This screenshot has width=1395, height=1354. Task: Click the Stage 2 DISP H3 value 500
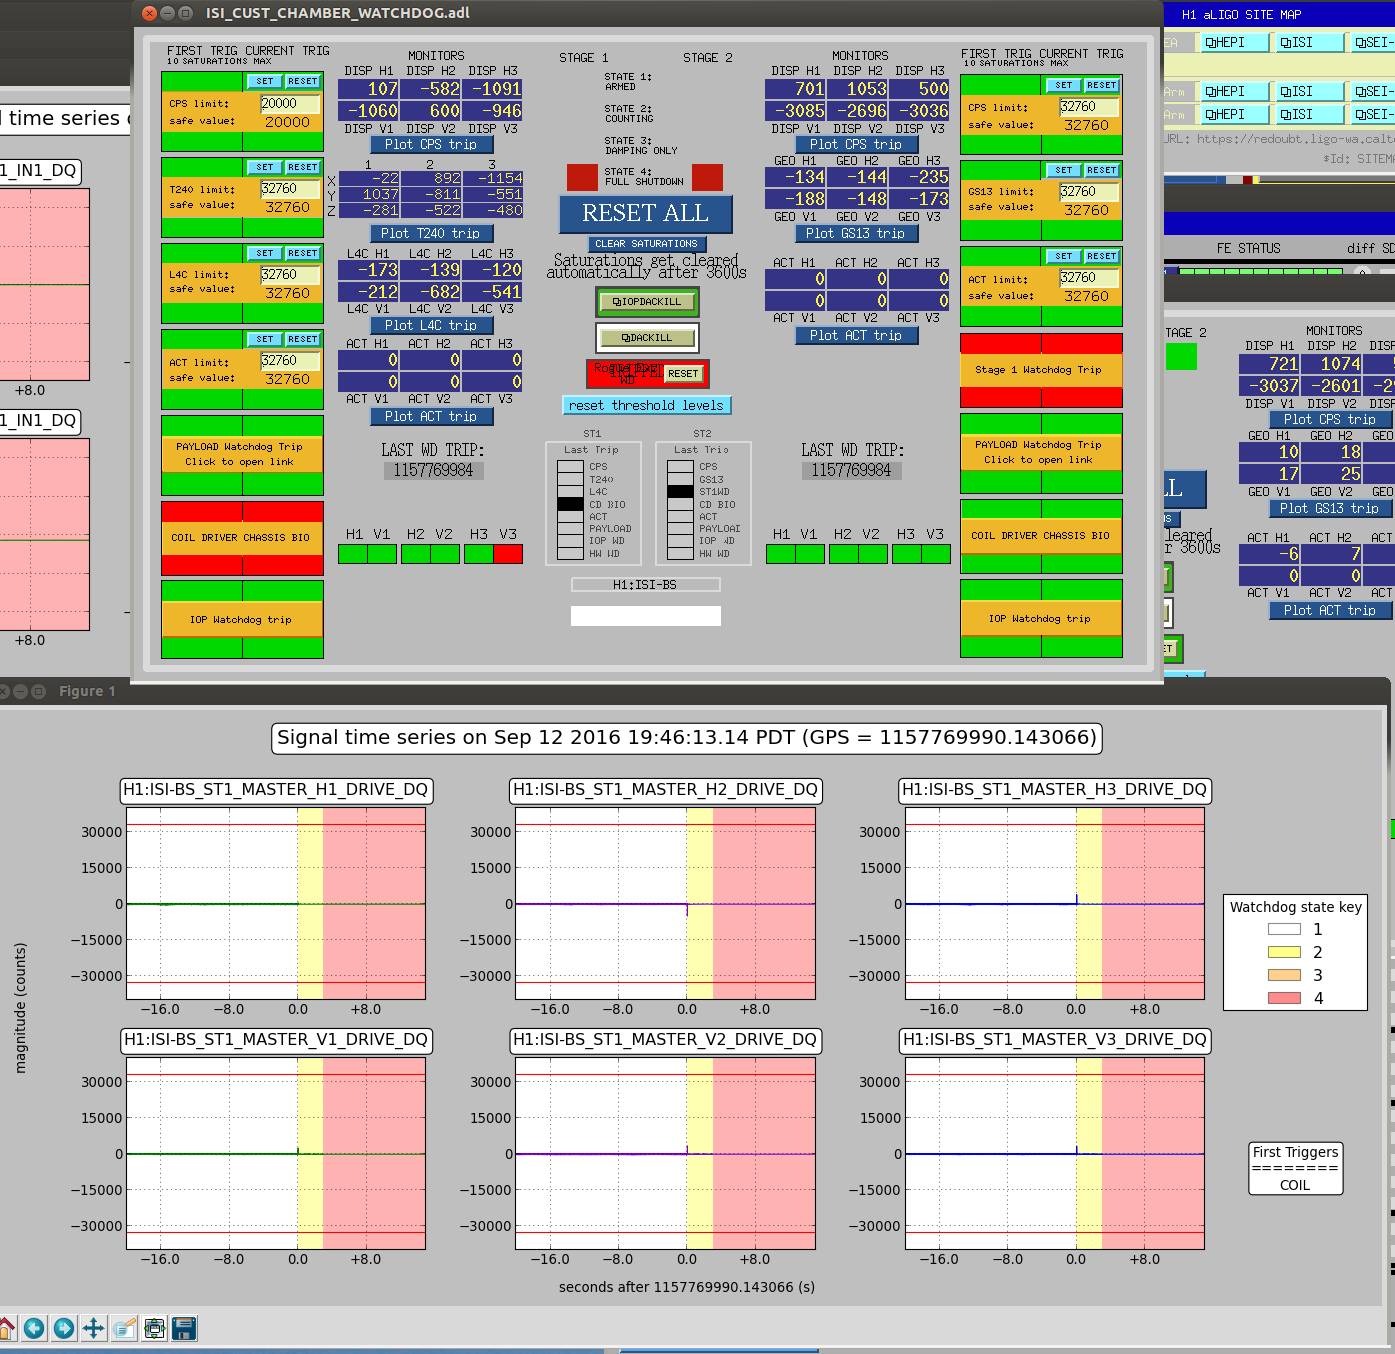pyautogui.click(x=920, y=89)
